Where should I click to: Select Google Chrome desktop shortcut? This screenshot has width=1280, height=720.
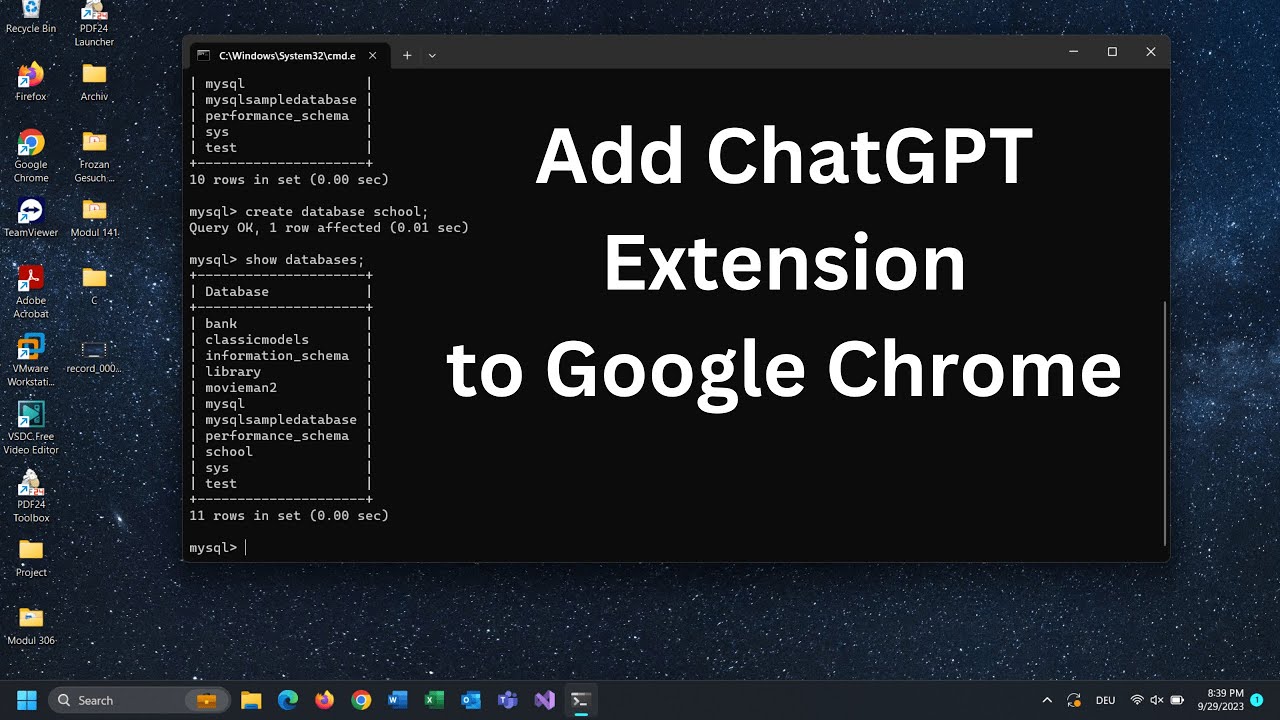30,156
